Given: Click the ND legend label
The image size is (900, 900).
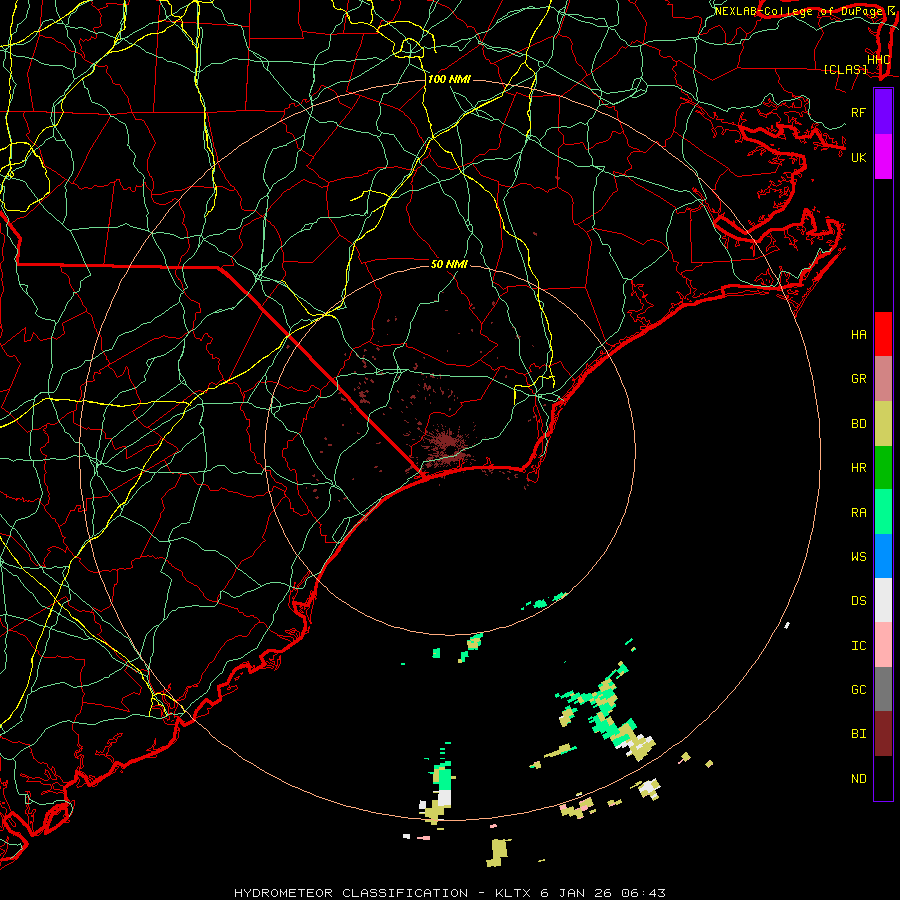Looking at the screenshot, I should point(858,779).
